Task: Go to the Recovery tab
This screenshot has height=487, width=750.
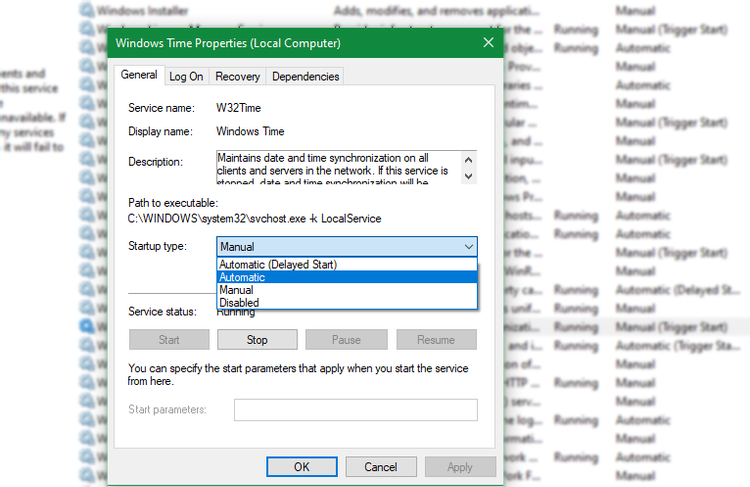Action: (x=237, y=76)
